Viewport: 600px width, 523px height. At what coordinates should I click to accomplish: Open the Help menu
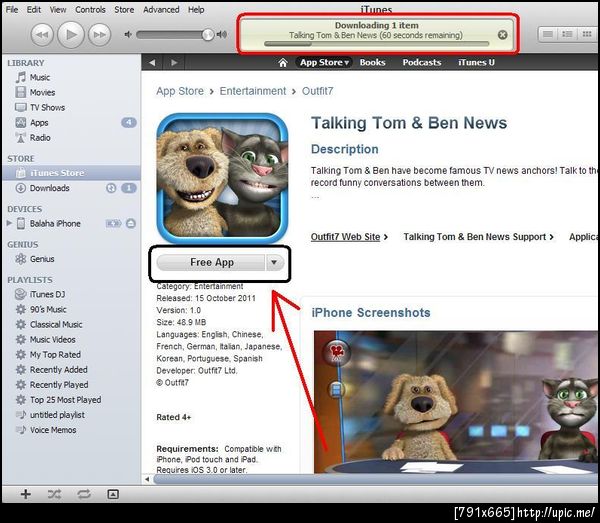196,10
